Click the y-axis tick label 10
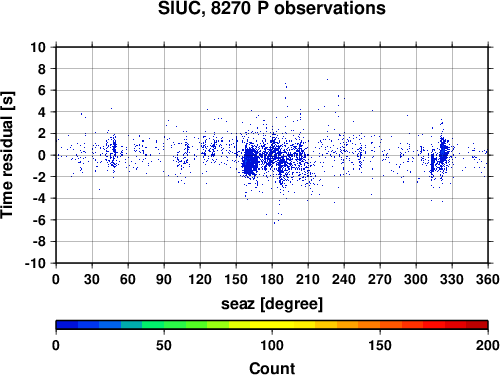The width and height of the screenshot is (500, 375). (38, 47)
